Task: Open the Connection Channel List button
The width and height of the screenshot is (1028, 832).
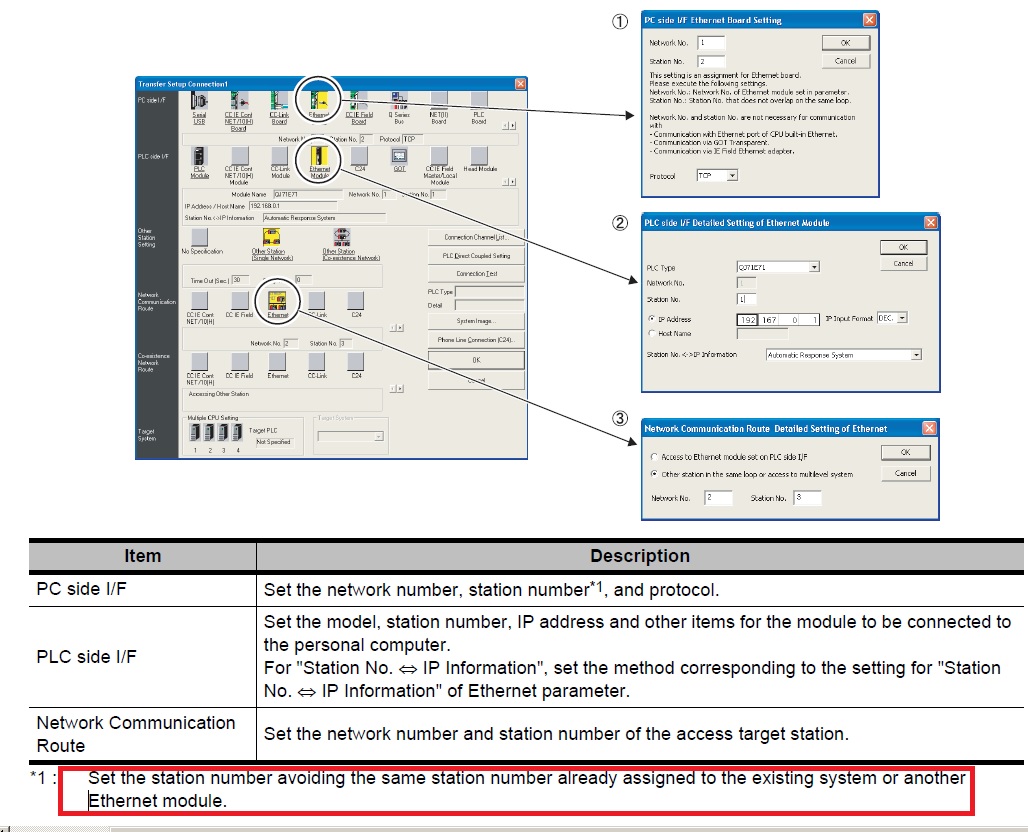Action: tap(476, 237)
